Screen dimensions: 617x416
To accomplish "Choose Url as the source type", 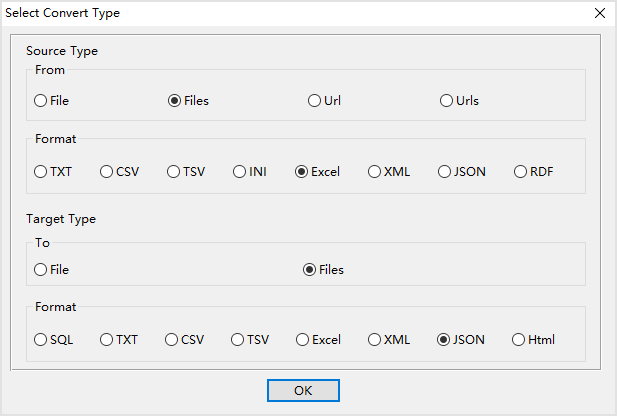I will click(x=315, y=101).
